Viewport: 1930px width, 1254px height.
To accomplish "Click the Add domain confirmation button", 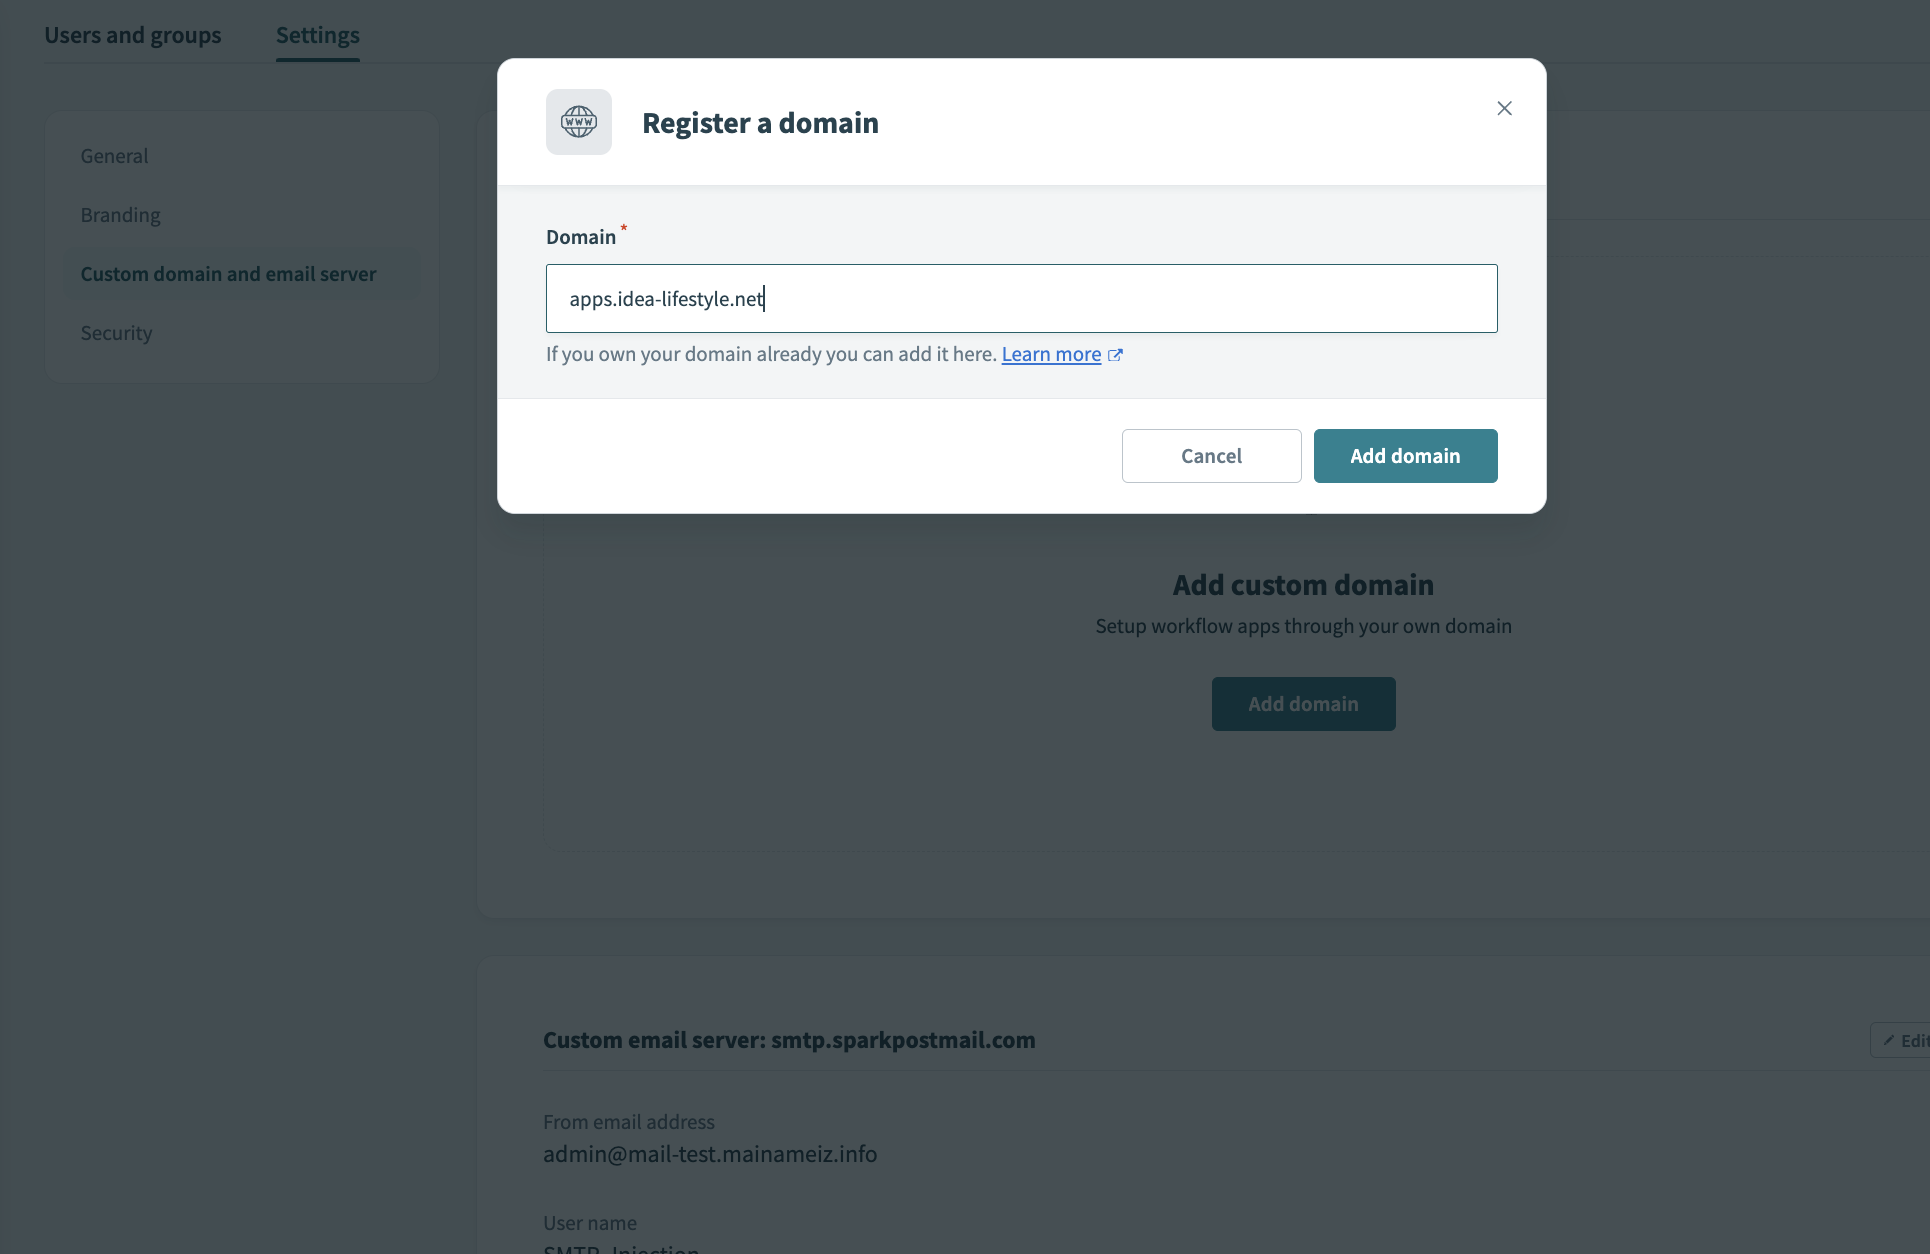I will [x=1404, y=455].
